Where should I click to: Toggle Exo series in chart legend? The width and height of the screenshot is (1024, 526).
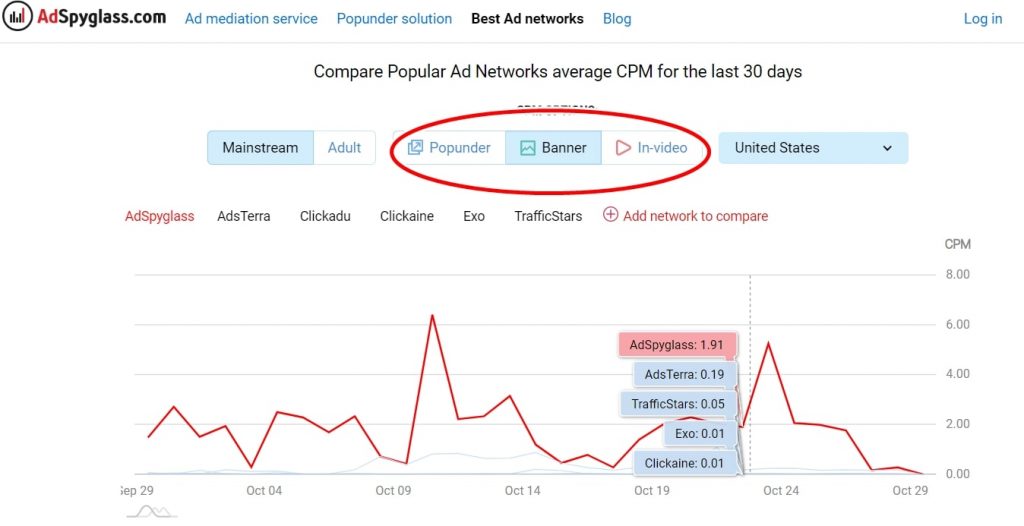point(474,216)
